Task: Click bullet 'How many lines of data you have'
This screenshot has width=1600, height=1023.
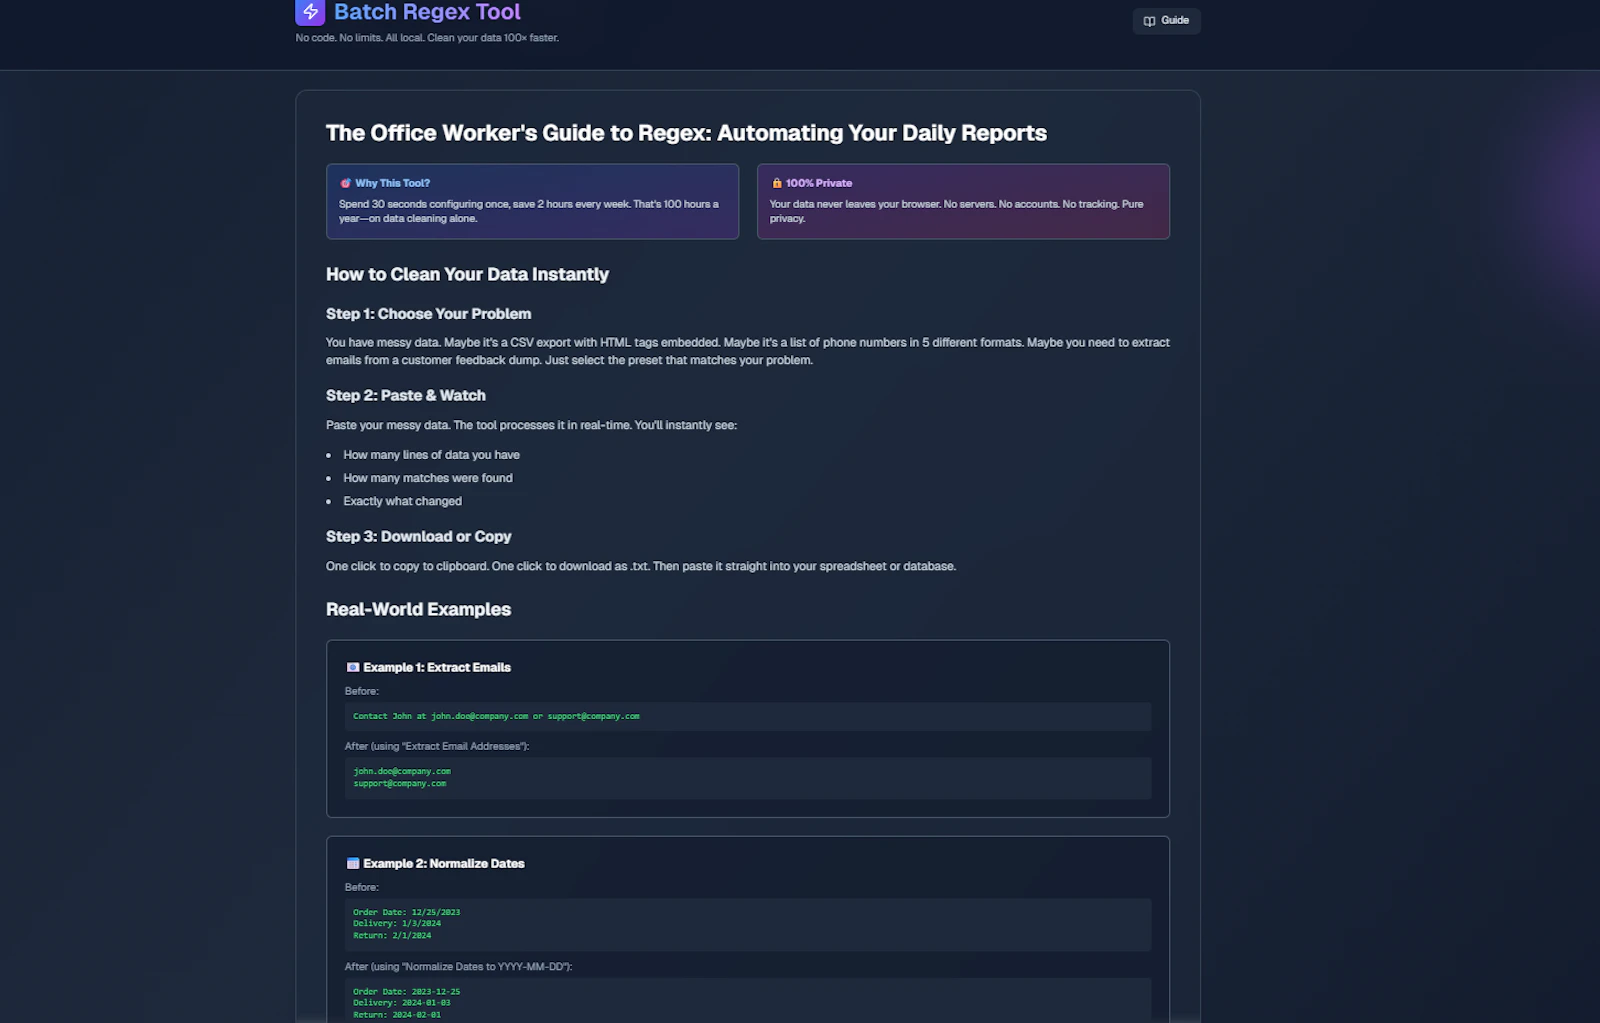Action: click(x=431, y=455)
